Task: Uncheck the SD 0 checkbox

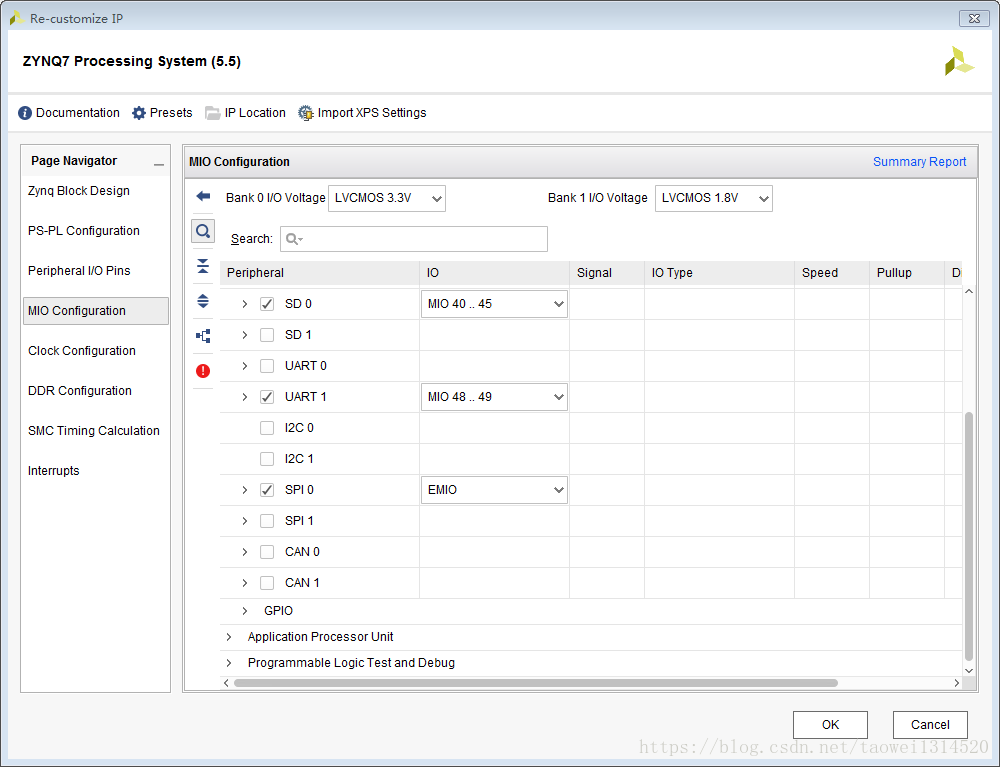Action: pos(267,304)
